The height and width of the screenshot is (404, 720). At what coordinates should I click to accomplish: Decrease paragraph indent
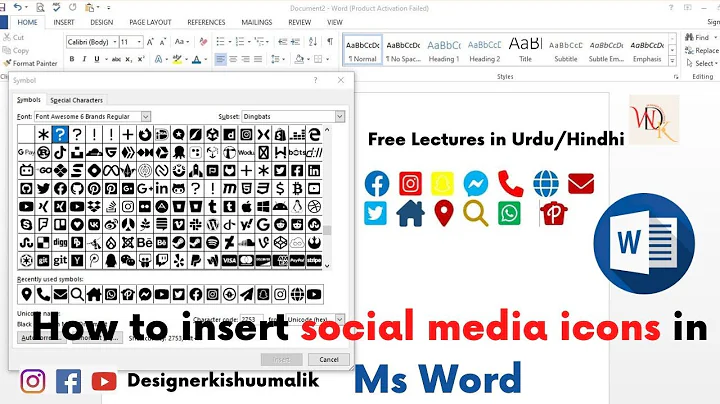click(x=282, y=42)
